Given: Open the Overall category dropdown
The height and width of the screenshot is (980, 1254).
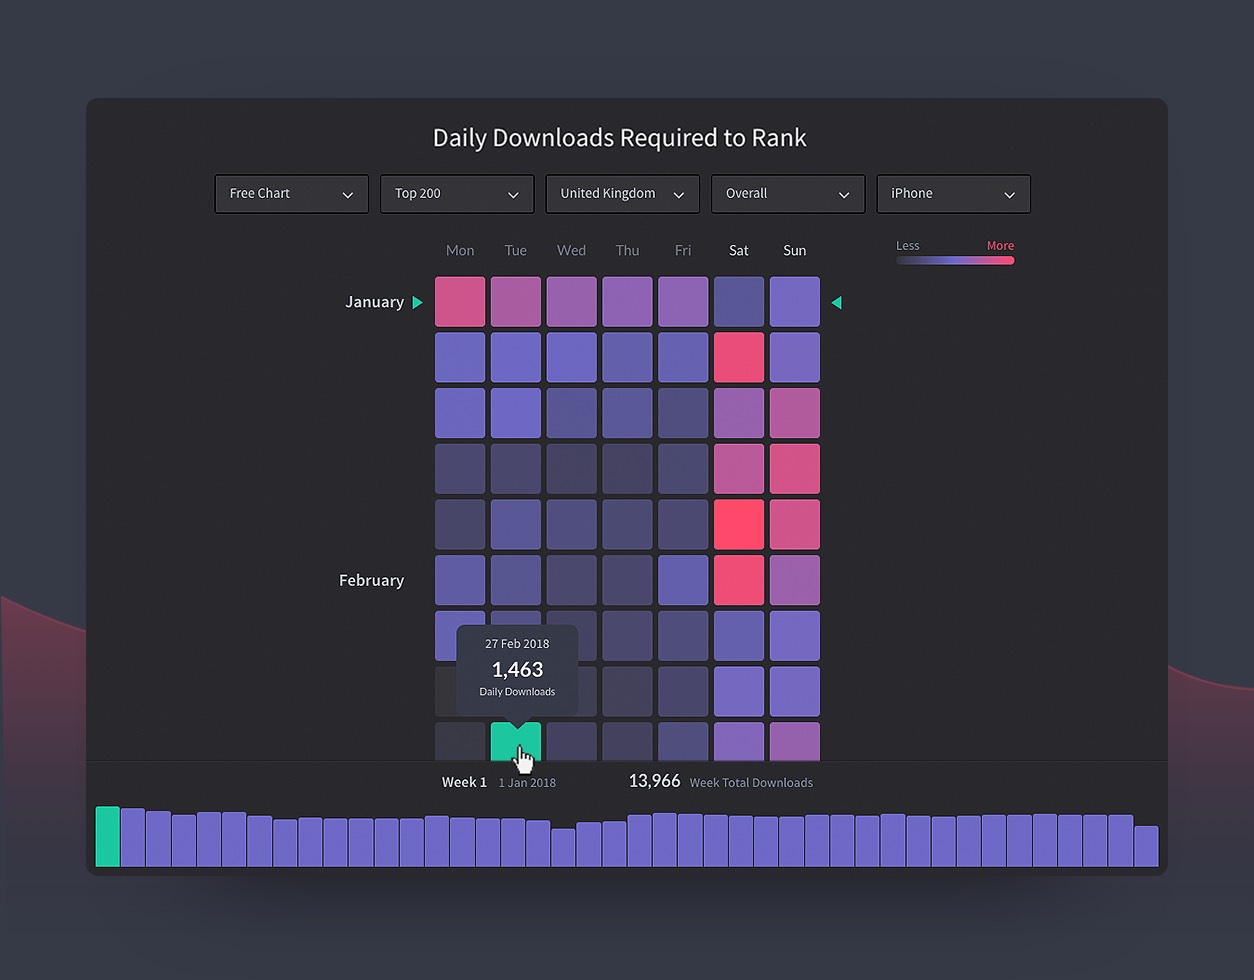Looking at the screenshot, I should pyautogui.click(x=788, y=193).
